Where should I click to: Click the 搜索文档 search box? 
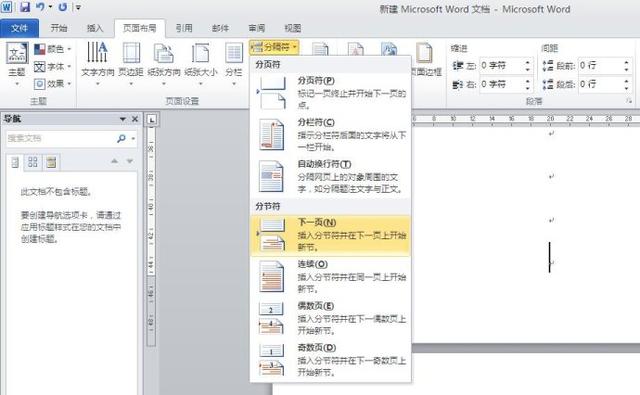60,138
